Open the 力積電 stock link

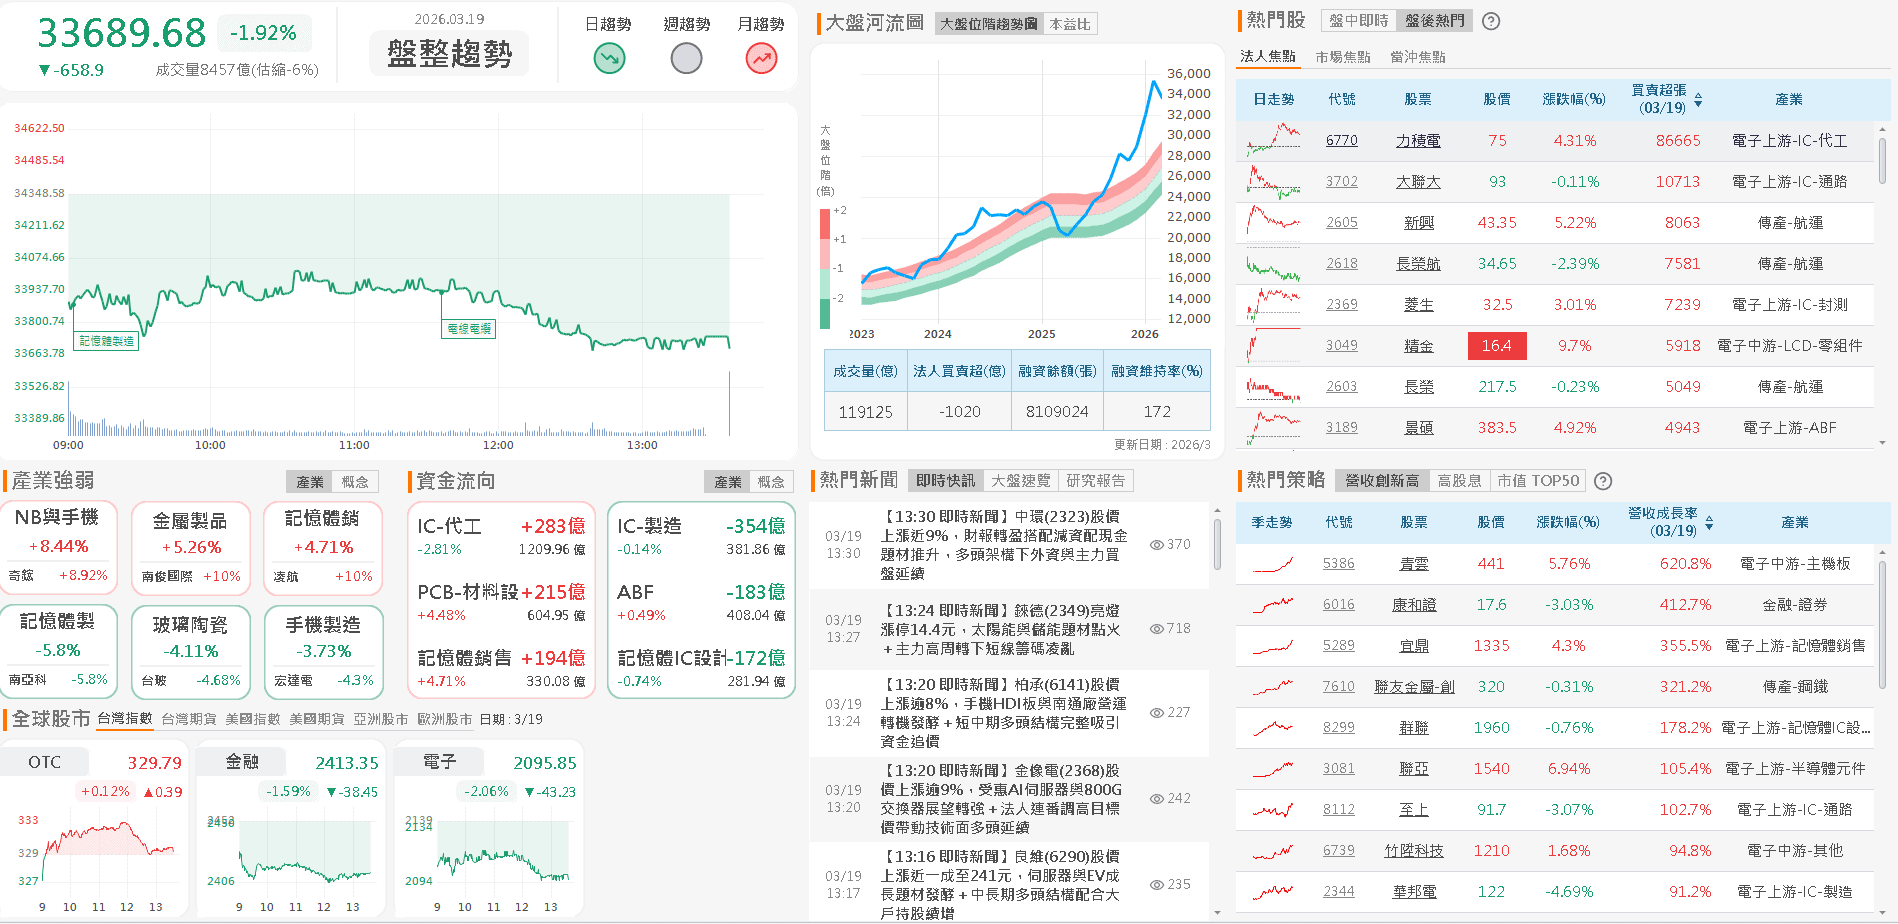(x=1419, y=140)
